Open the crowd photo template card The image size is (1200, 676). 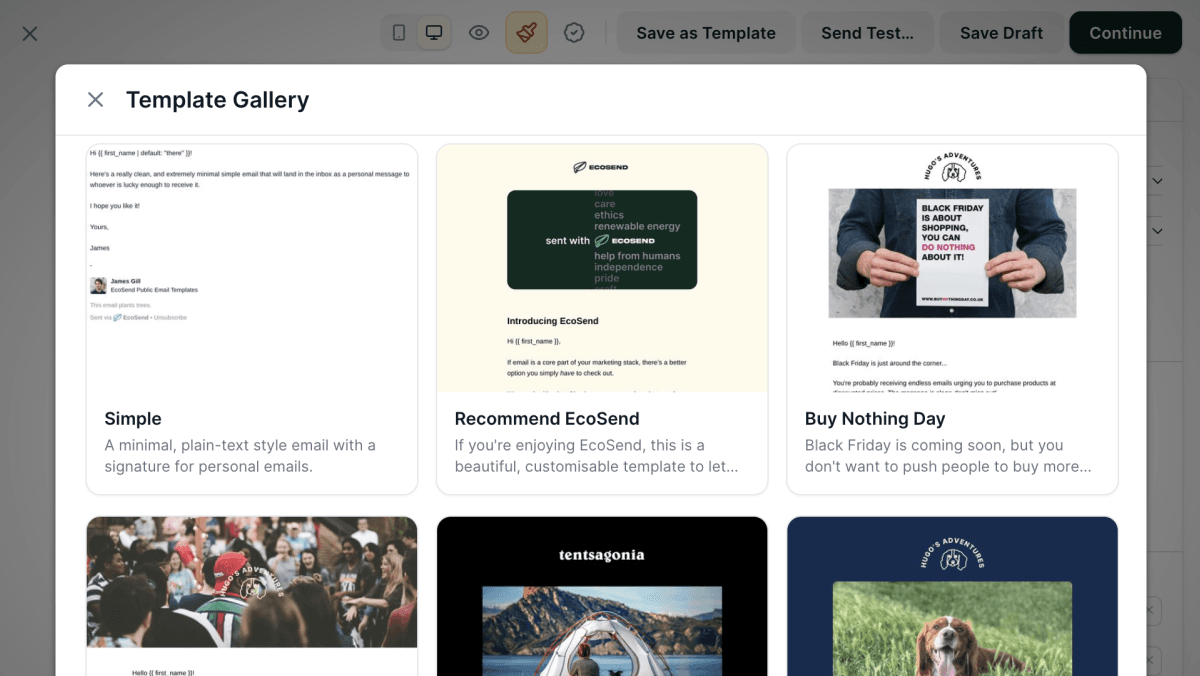pyautogui.click(x=252, y=596)
